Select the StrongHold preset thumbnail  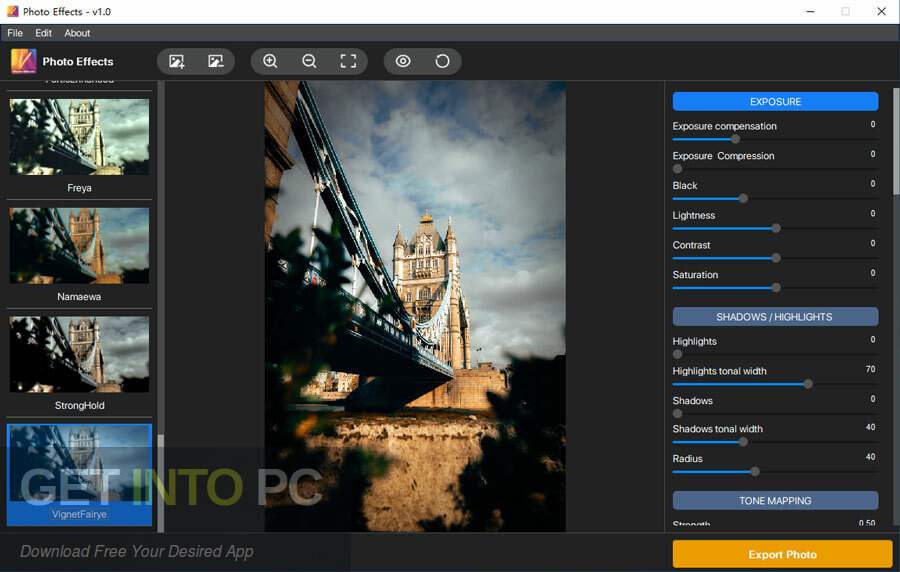coord(79,354)
